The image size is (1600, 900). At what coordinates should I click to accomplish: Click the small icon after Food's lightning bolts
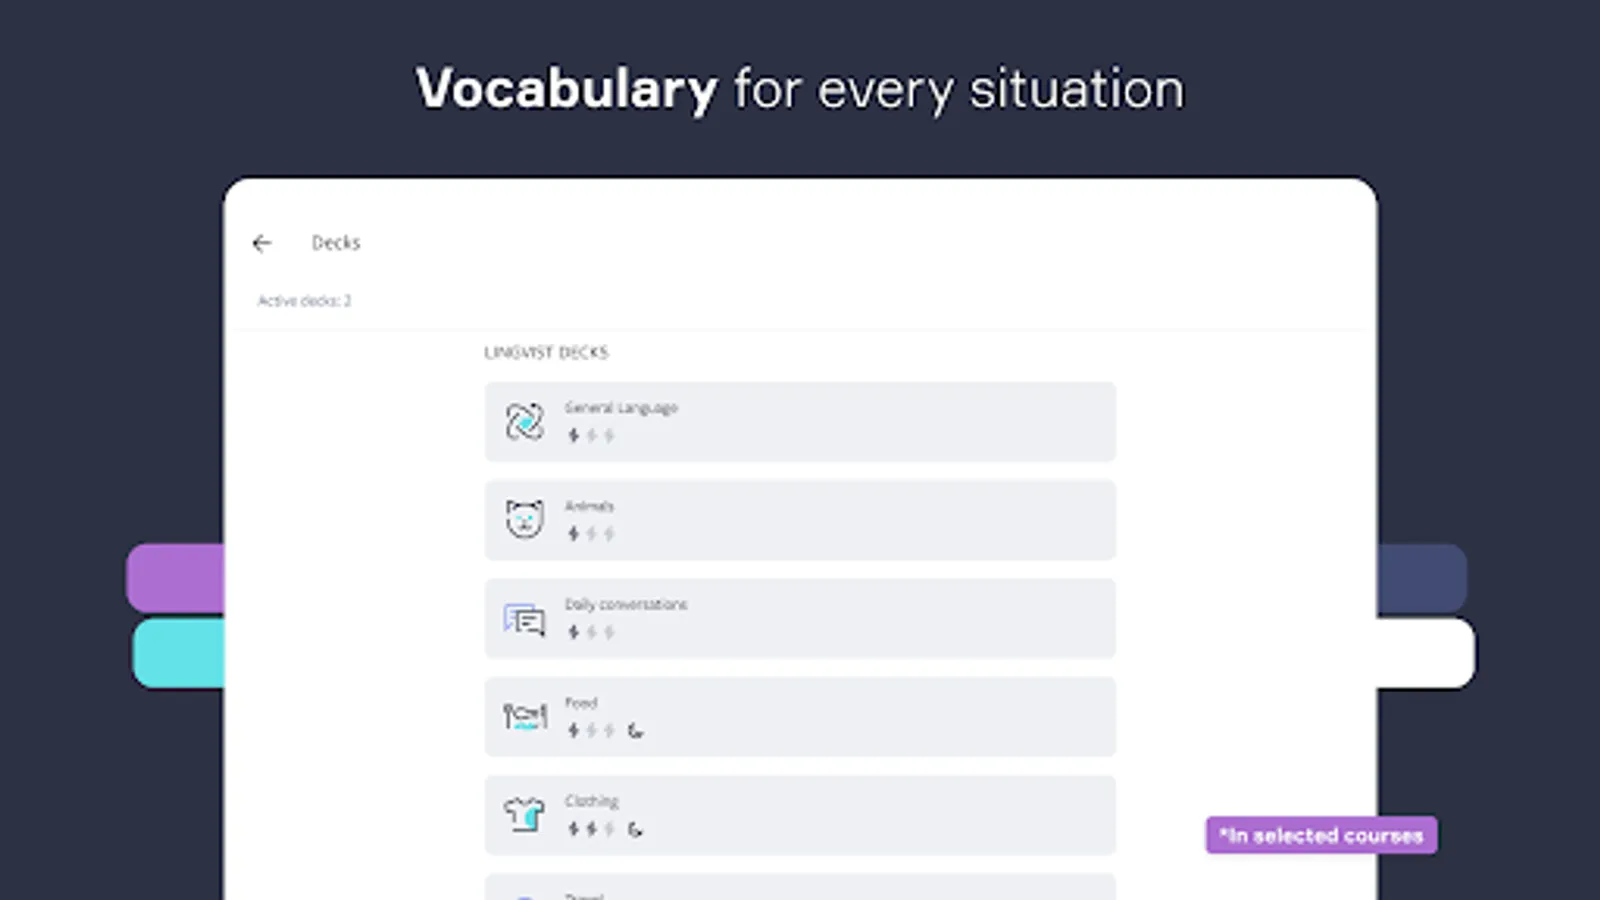(x=635, y=731)
